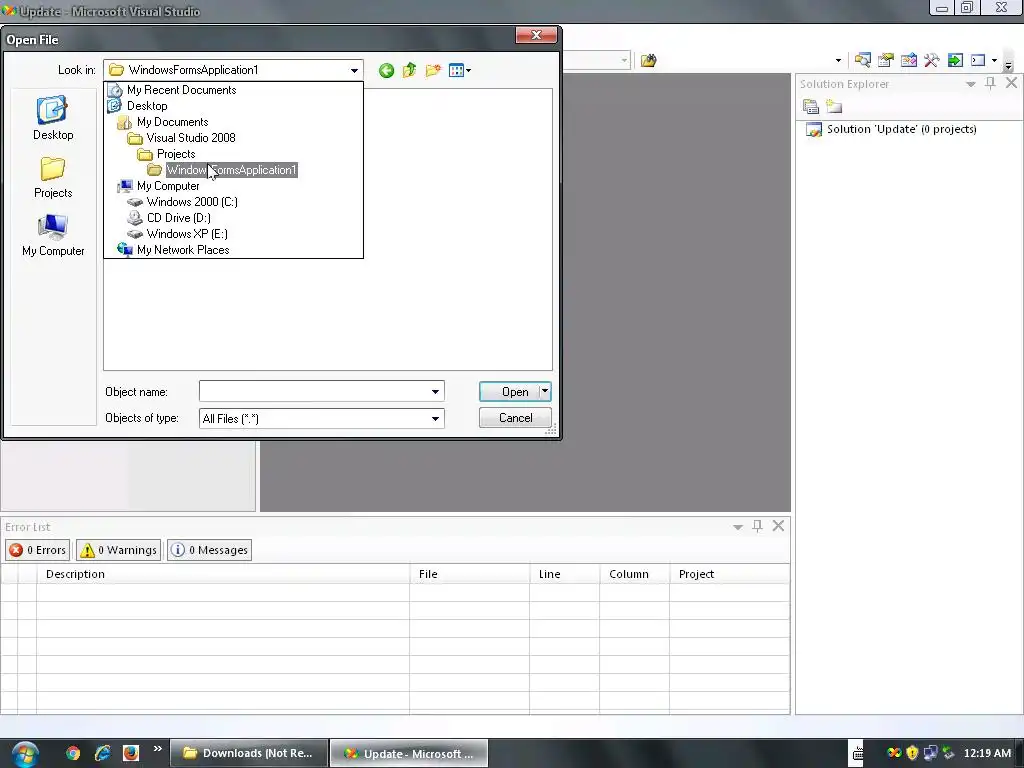Toggle the 0 Warnings filter
The height and width of the screenshot is (768, 1024).
[x=118, y=550]
